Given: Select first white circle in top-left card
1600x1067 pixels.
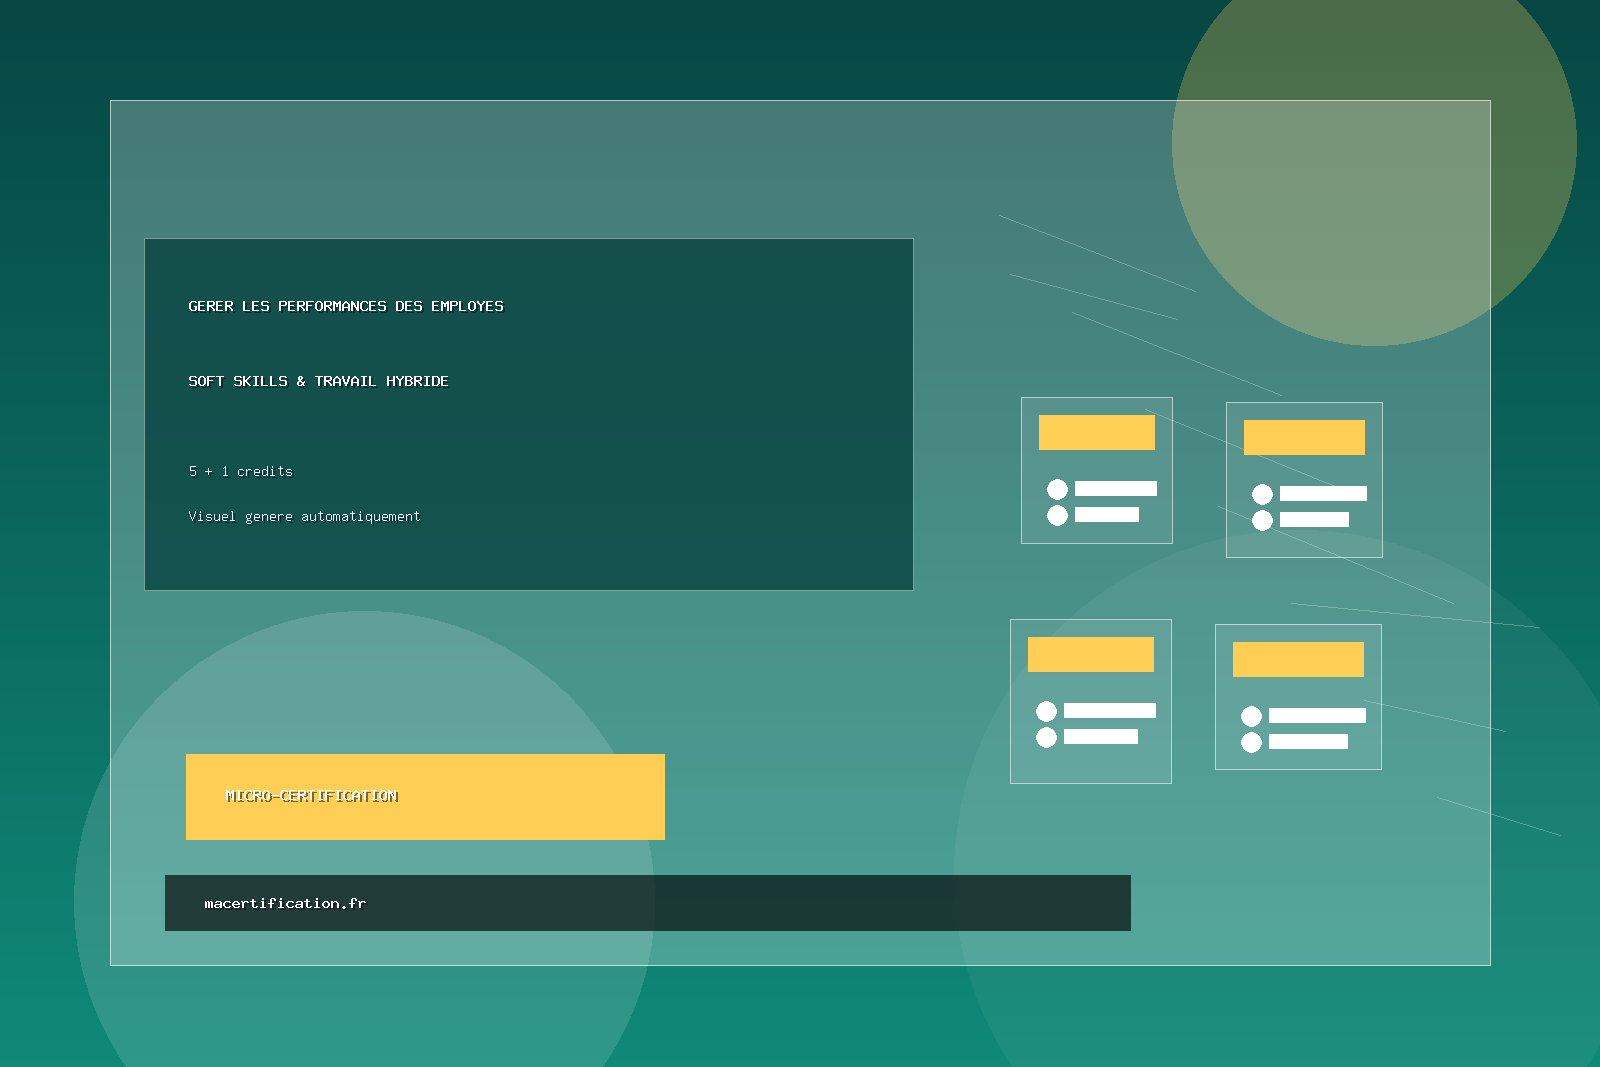Looking at the screenshot, I should point(1057,489).
